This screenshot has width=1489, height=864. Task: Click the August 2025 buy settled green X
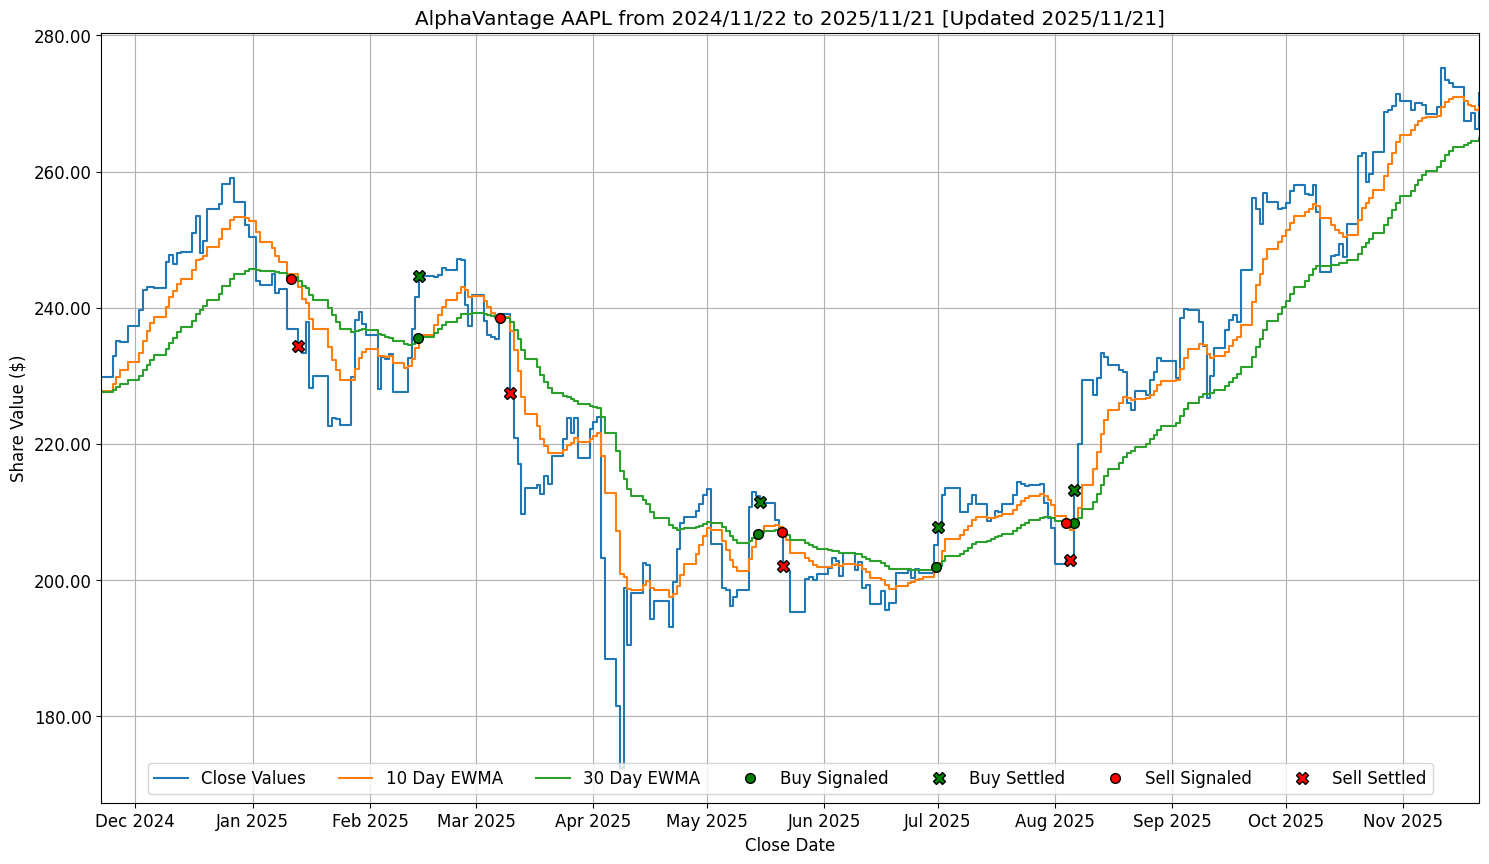(1074, 490)
